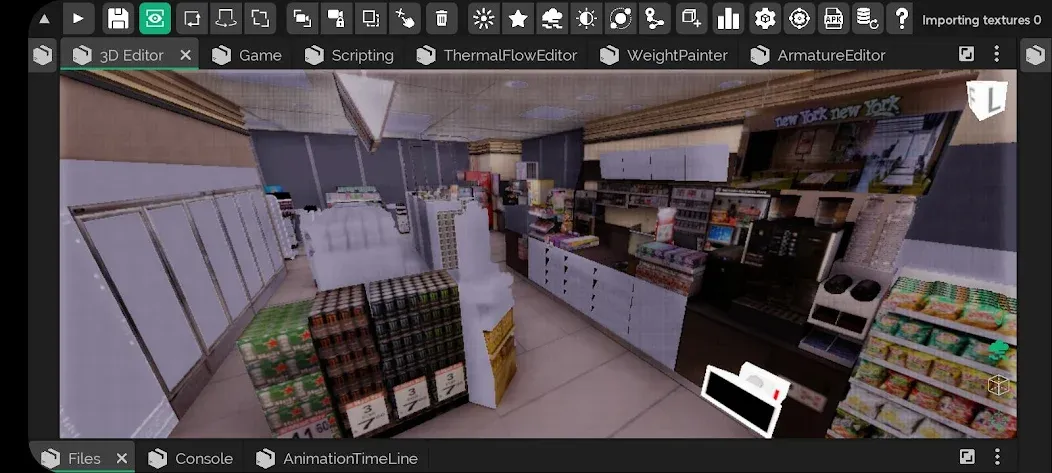Screen dimensions: 1052x473
Task: Click the trash delete icon
Action: pos(442,18)
